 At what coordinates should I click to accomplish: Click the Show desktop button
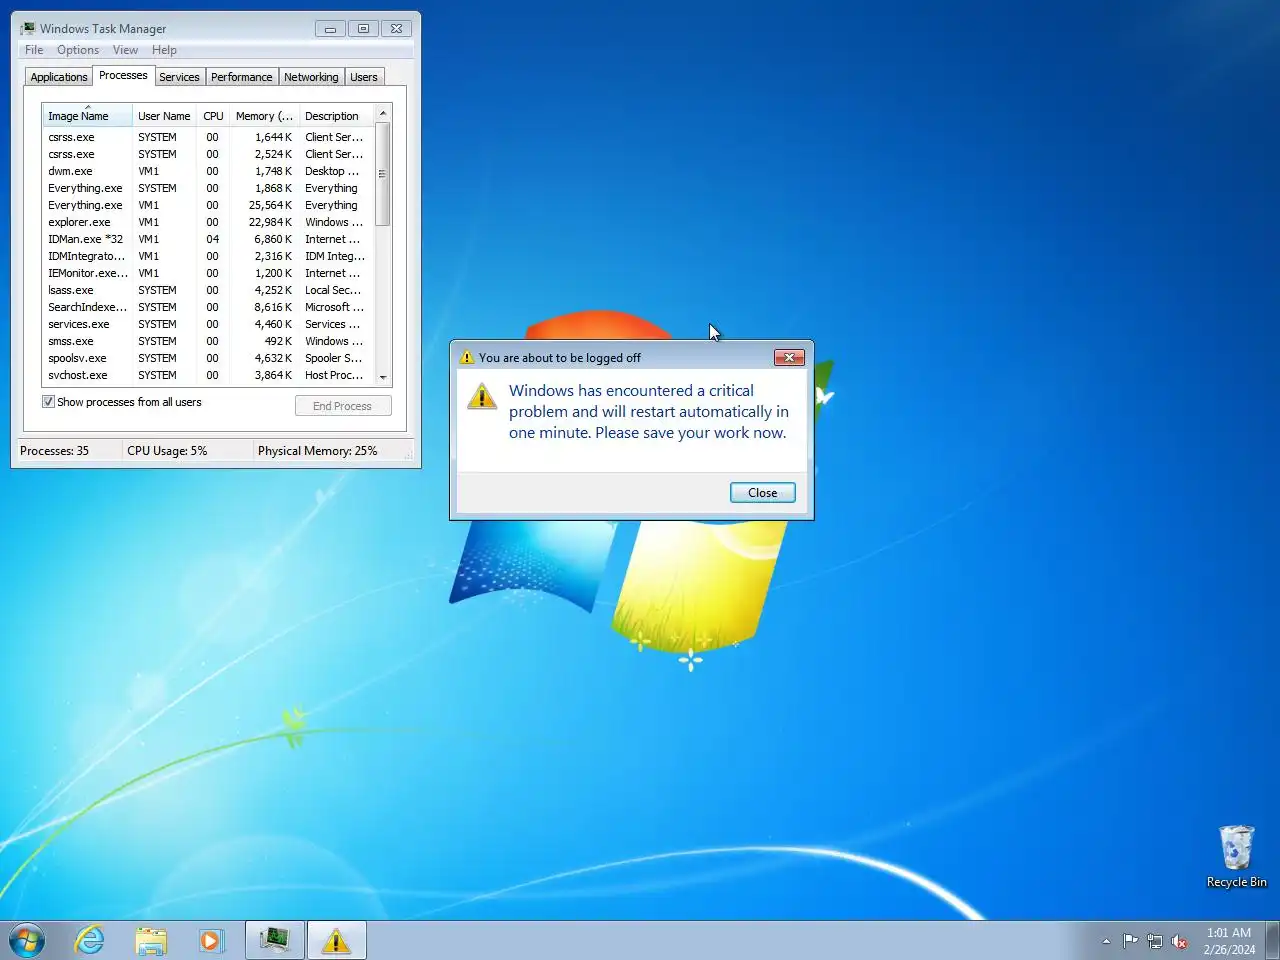(1272, 940)
